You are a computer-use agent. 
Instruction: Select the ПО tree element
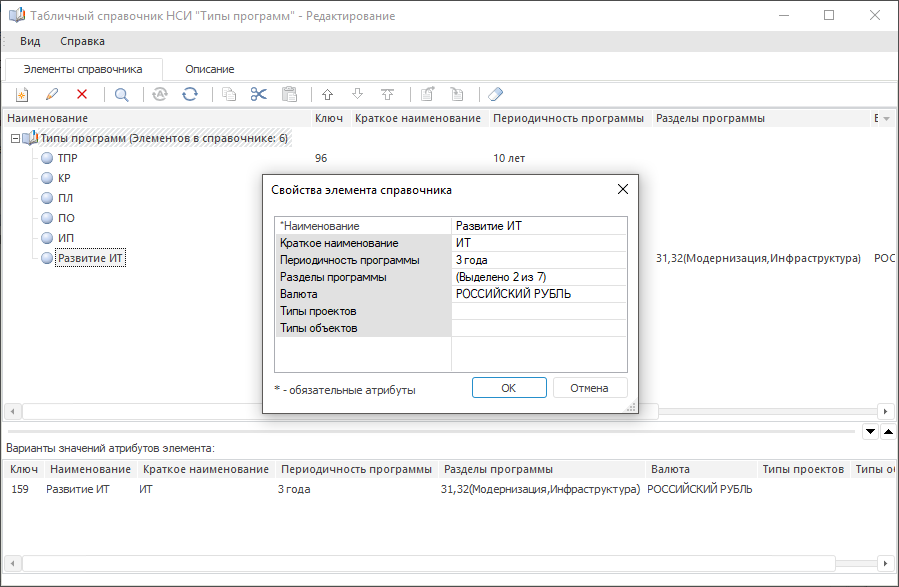66,218
